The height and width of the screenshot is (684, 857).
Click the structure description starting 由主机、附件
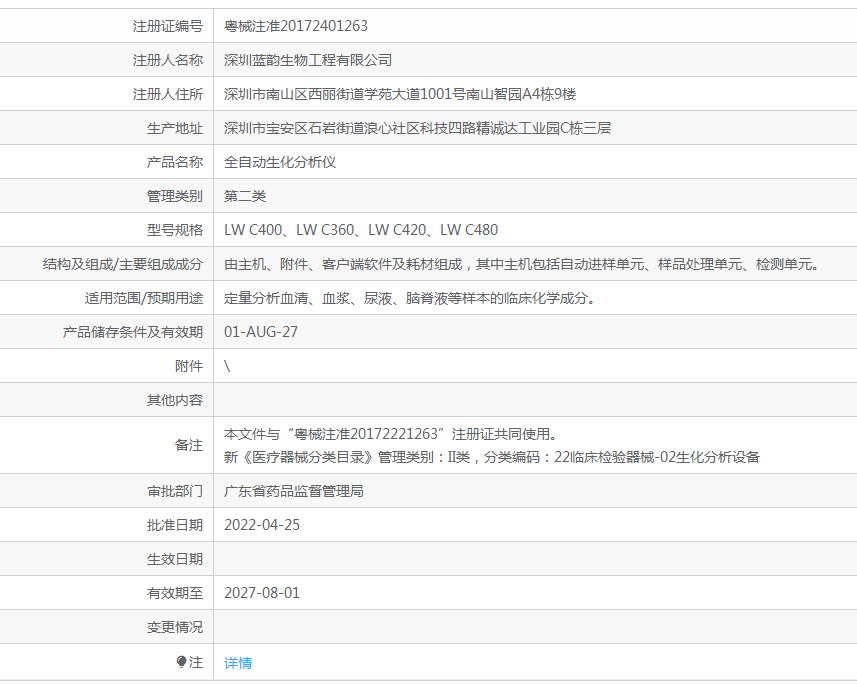point(522,264)
